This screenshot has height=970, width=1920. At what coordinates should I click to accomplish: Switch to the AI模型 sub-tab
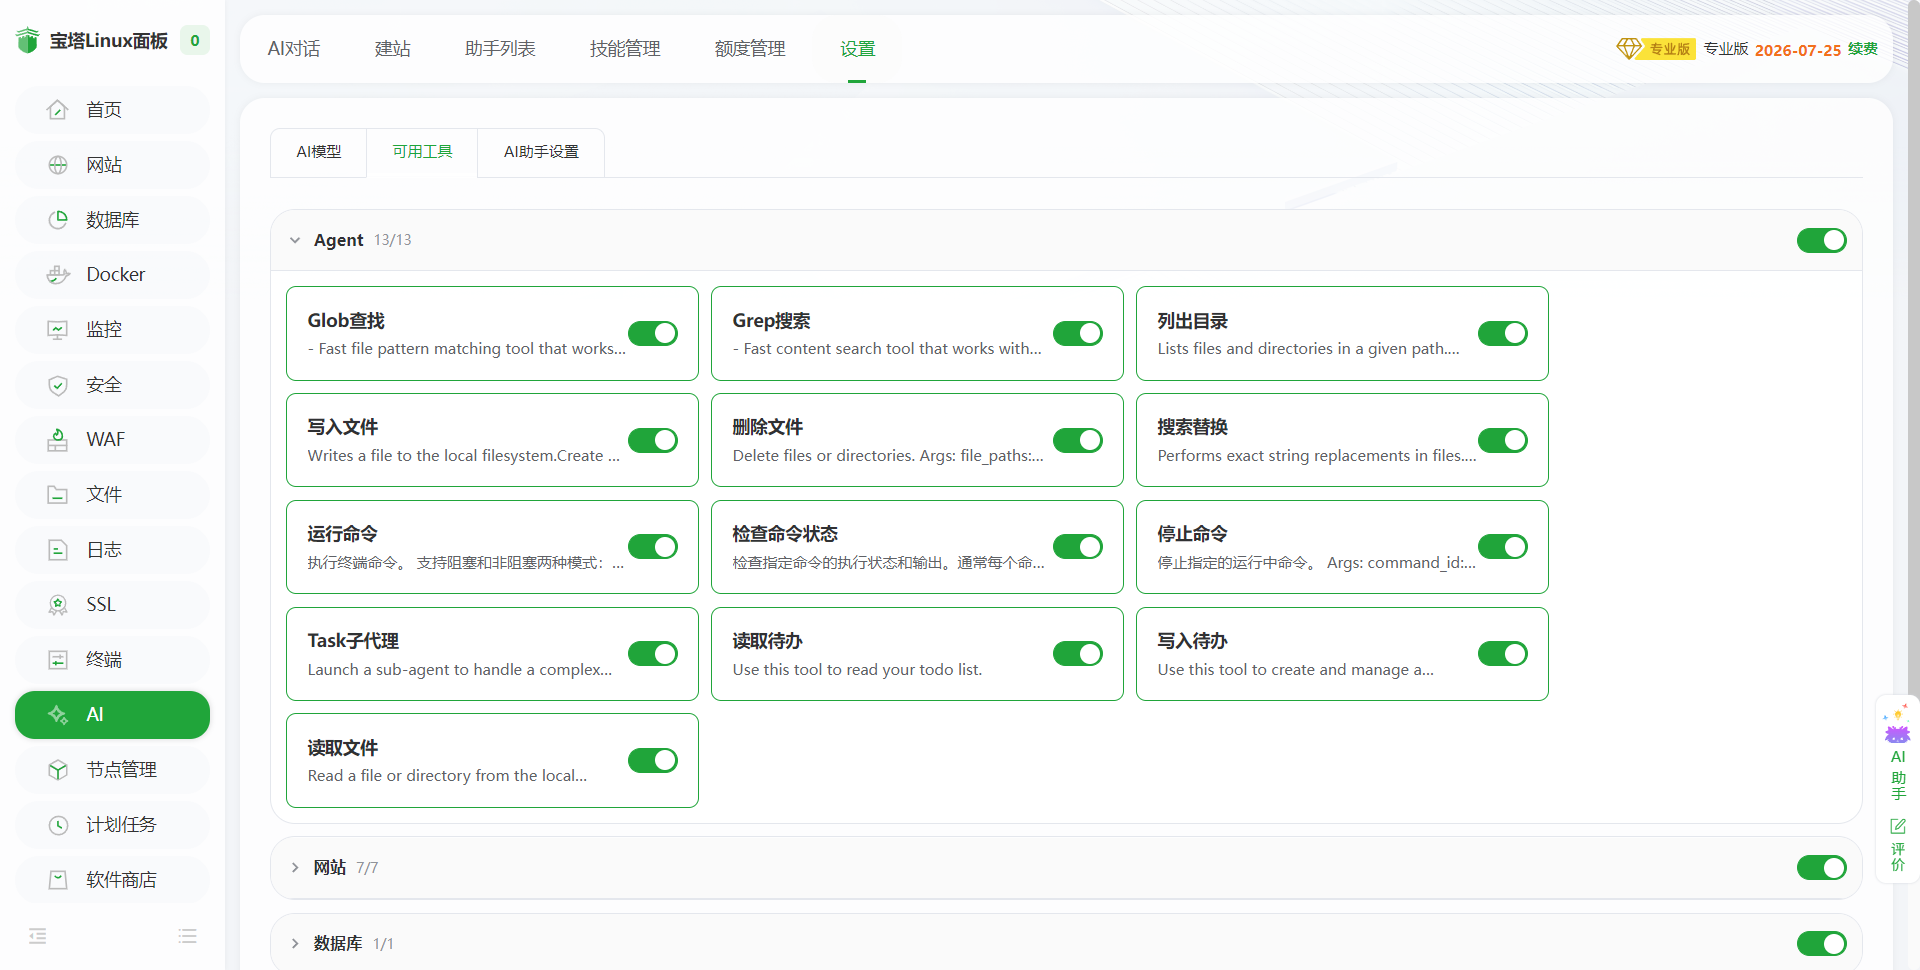pos(319,152)
